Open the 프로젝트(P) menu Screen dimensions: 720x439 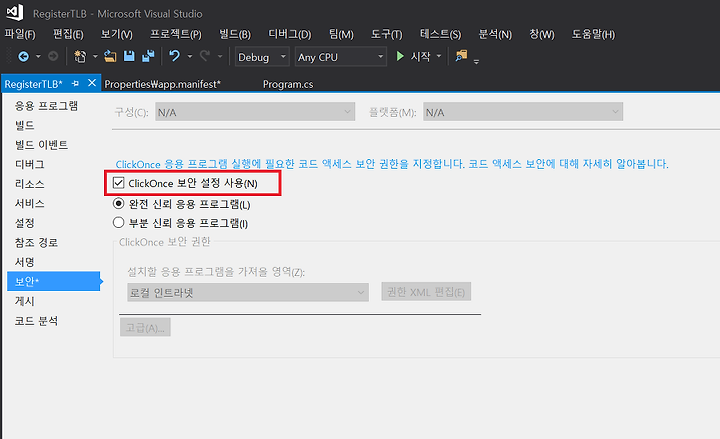click(x=176, y=34)
